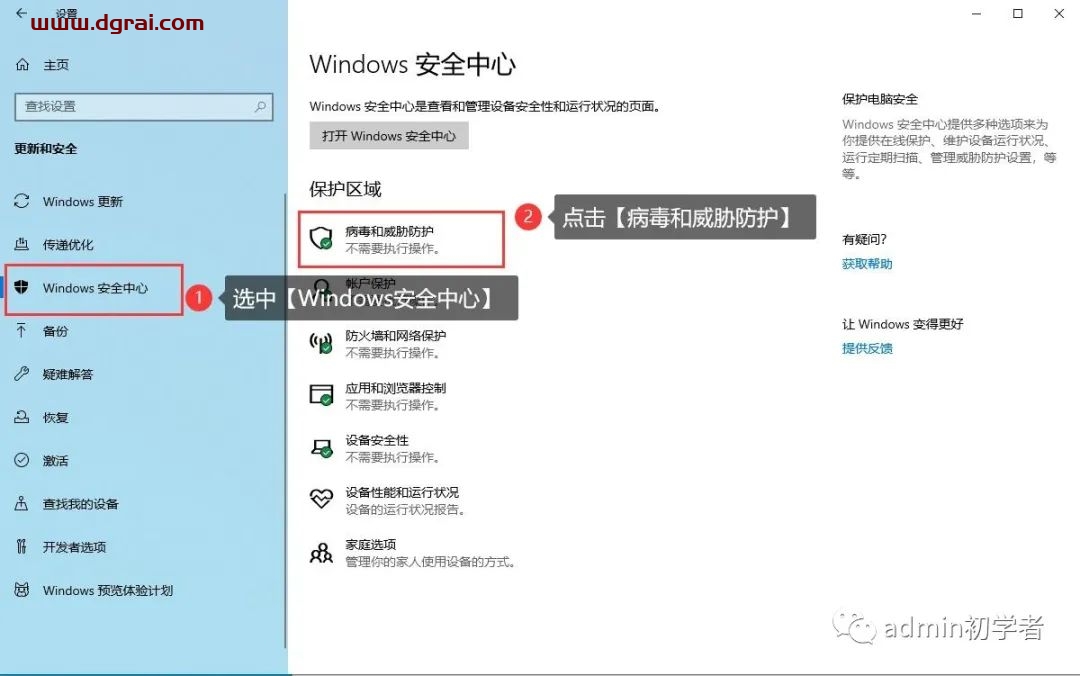The width and height of the screenshot is (1080, 676).
Task: Click the 获取帮助 link
Action: [867, 264]
